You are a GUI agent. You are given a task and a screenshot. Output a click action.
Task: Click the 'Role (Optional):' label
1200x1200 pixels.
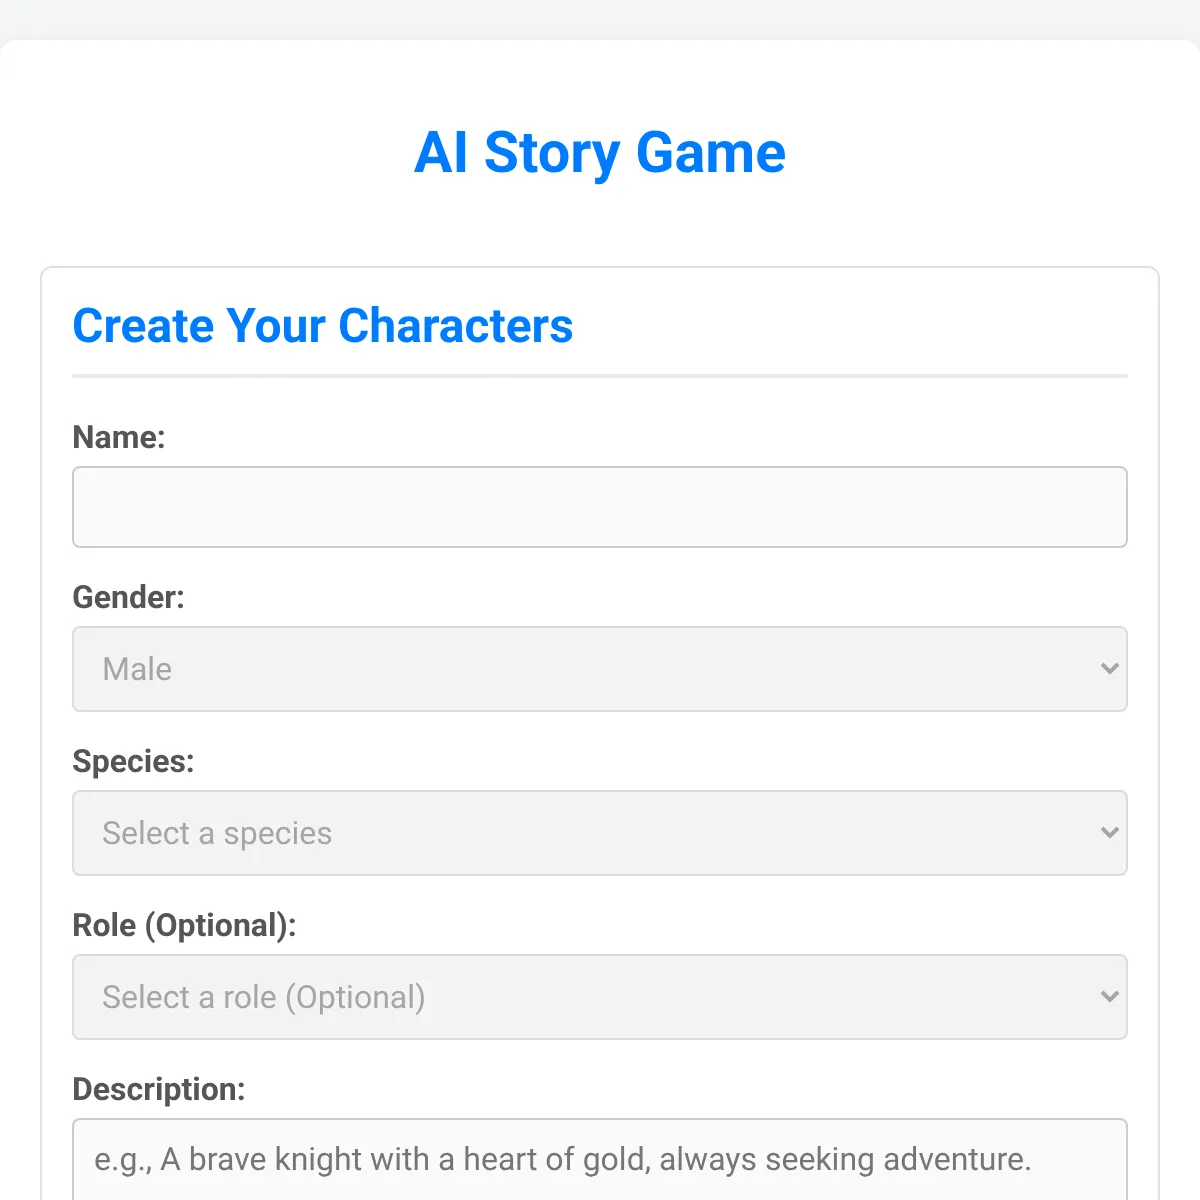[x=185, y=925]
